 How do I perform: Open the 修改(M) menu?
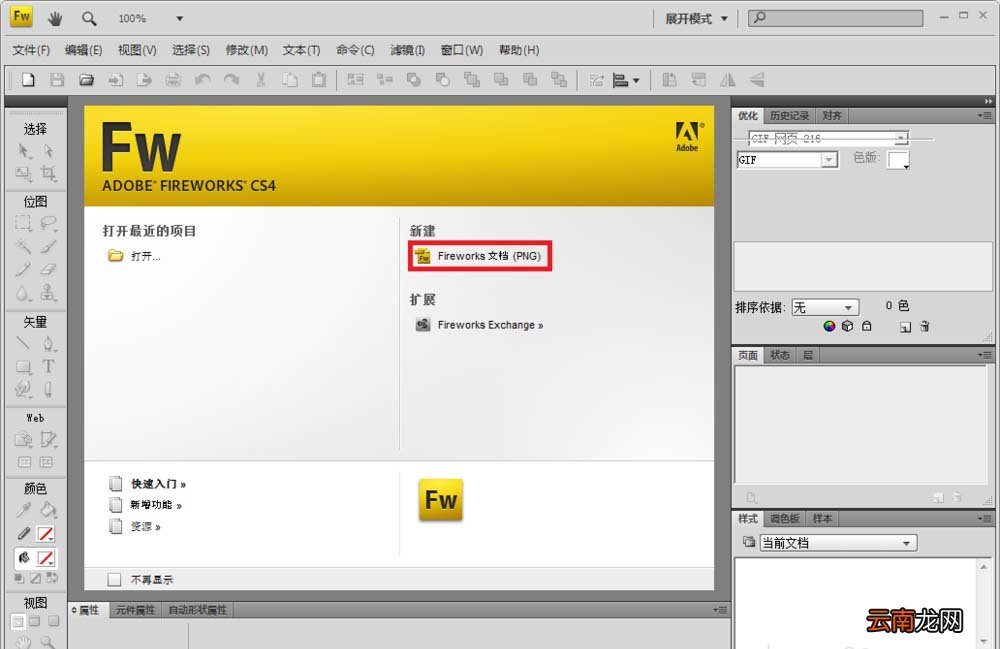coord(247,50)
